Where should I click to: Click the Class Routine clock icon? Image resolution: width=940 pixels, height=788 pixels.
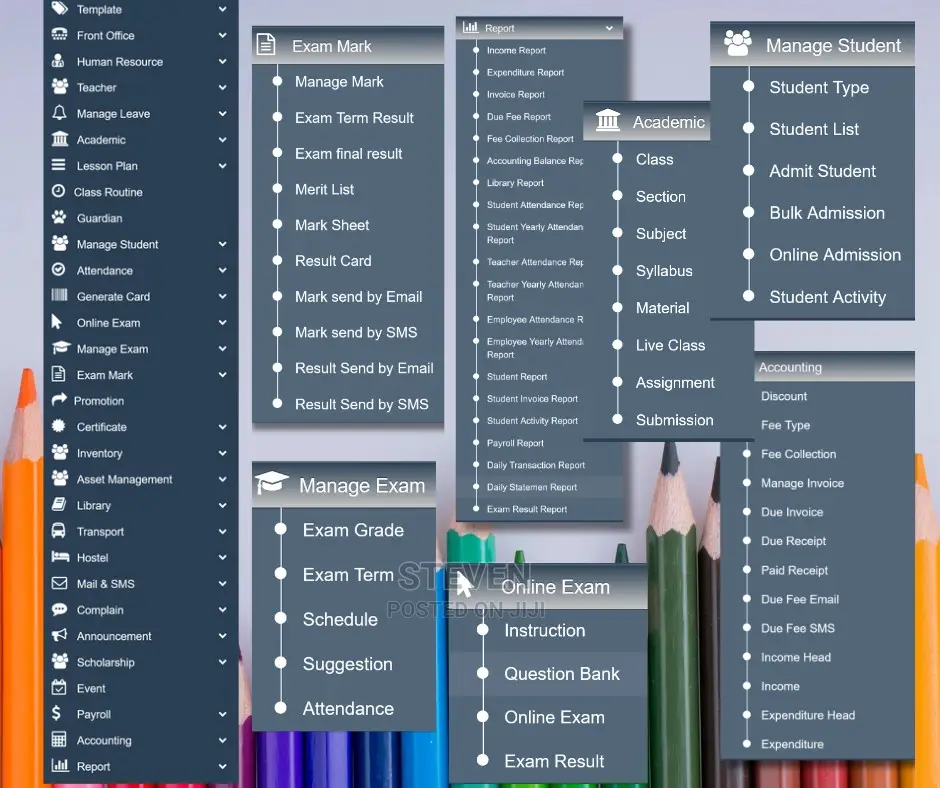[x=58, y=191]
